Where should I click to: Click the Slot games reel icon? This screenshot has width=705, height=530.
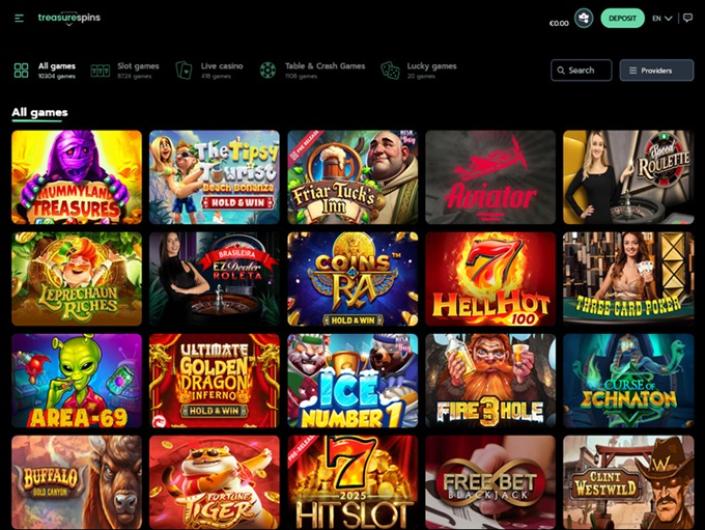(100, 71)
